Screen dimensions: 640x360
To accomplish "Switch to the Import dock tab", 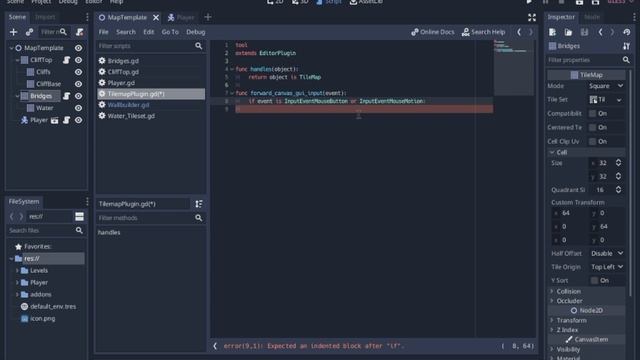I will click(x=45, y=17).
